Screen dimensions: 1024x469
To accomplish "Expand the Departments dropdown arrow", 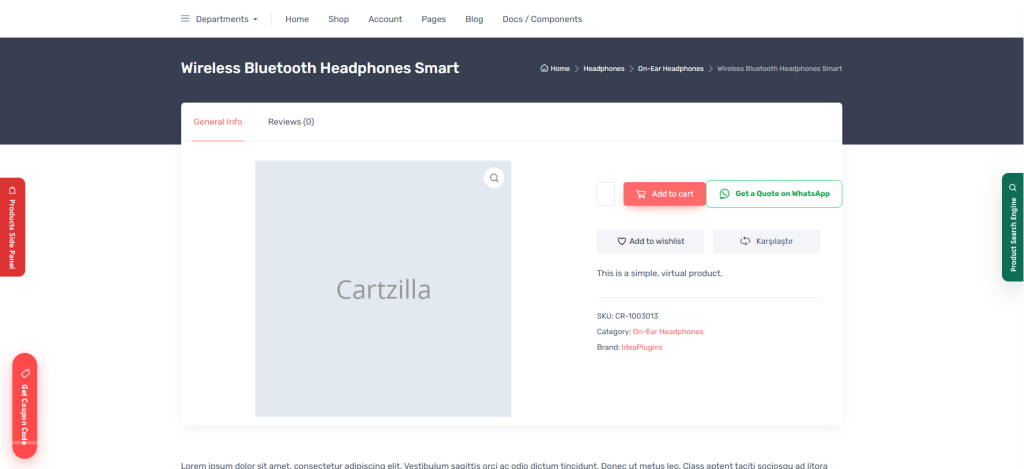I will tap(255, 20).
